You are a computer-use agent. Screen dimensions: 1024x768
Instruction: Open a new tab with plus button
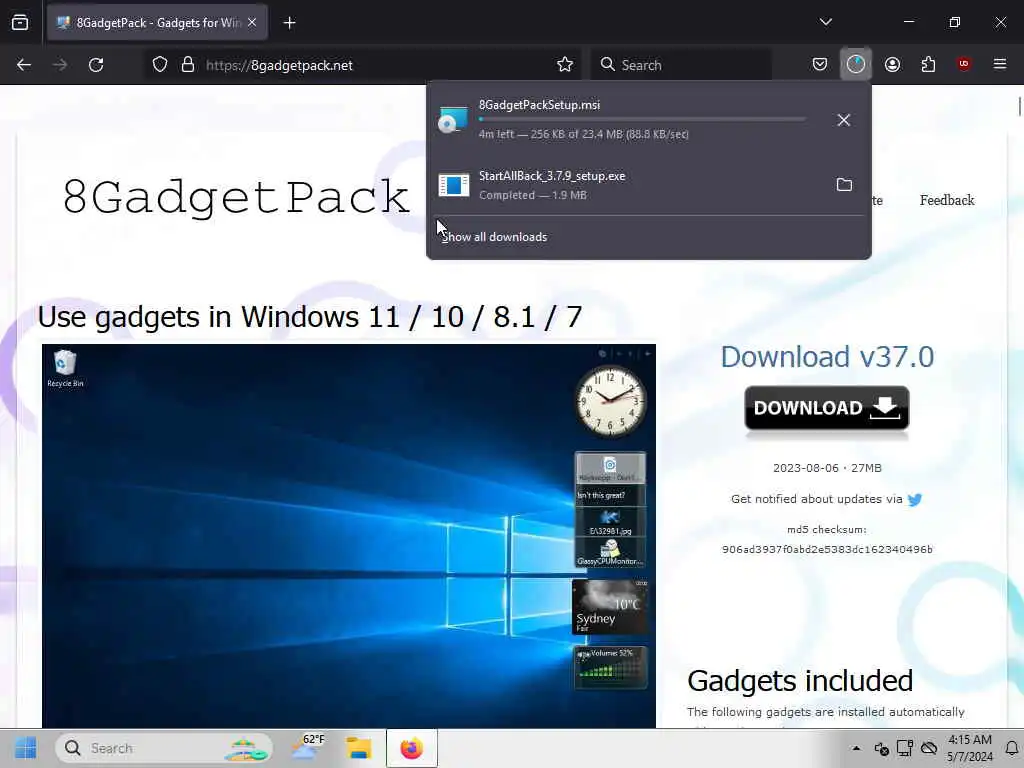pyautogui.click(x=289, y=23)
